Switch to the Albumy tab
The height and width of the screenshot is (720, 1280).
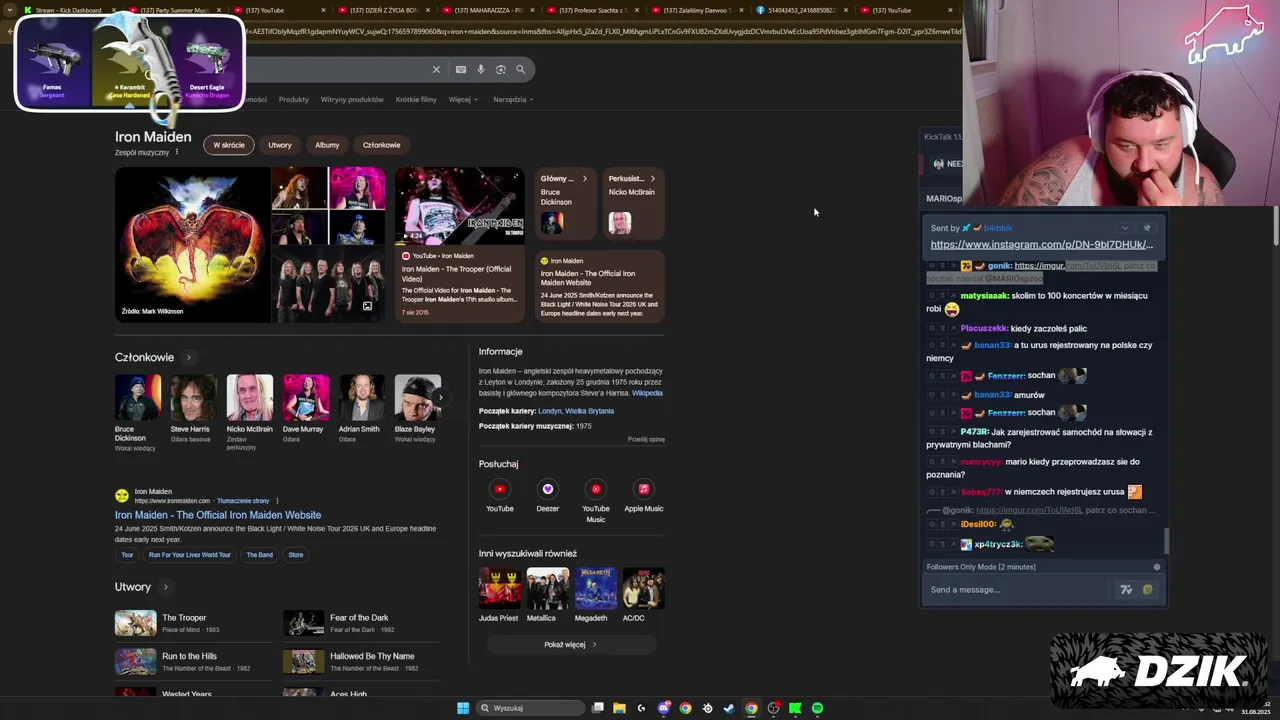coord(327,145)
